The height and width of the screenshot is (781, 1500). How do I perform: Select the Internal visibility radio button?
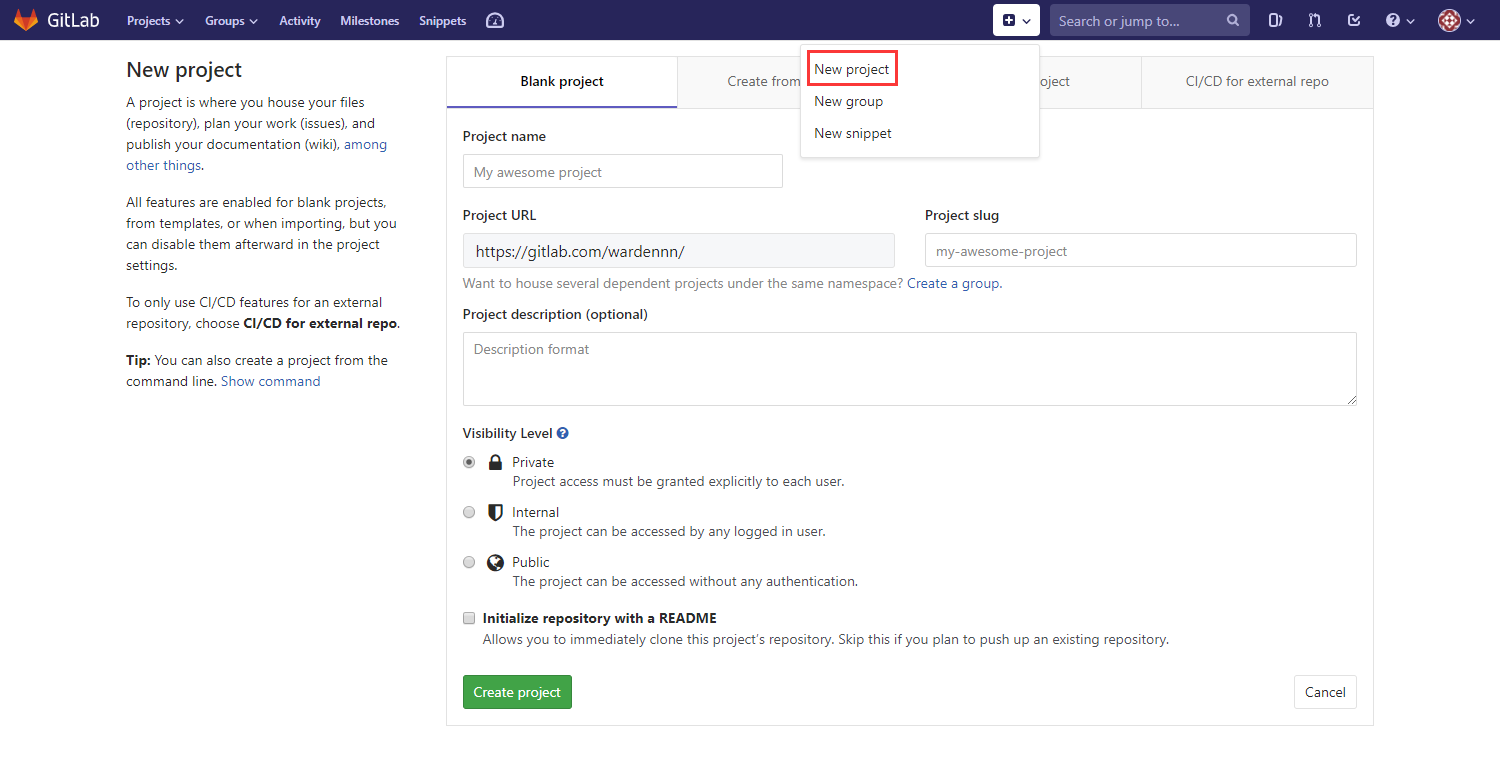click(x=469, y=512)
